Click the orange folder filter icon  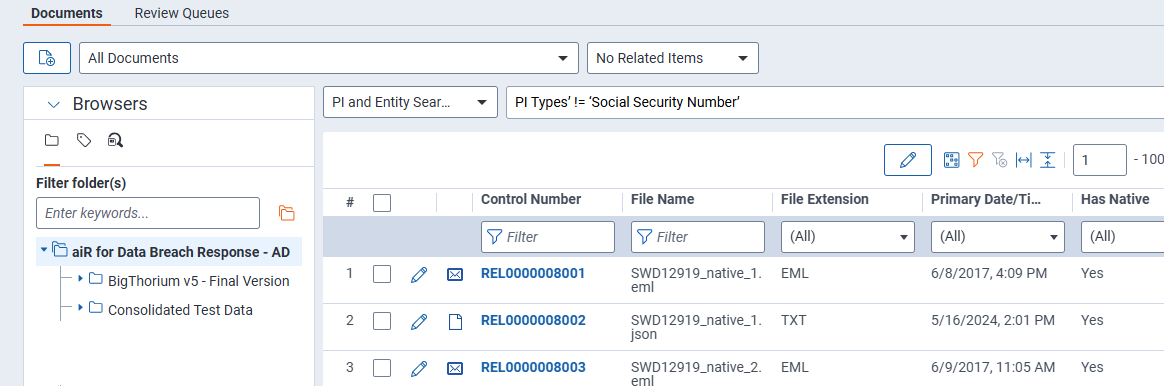(x=287, y=214)
